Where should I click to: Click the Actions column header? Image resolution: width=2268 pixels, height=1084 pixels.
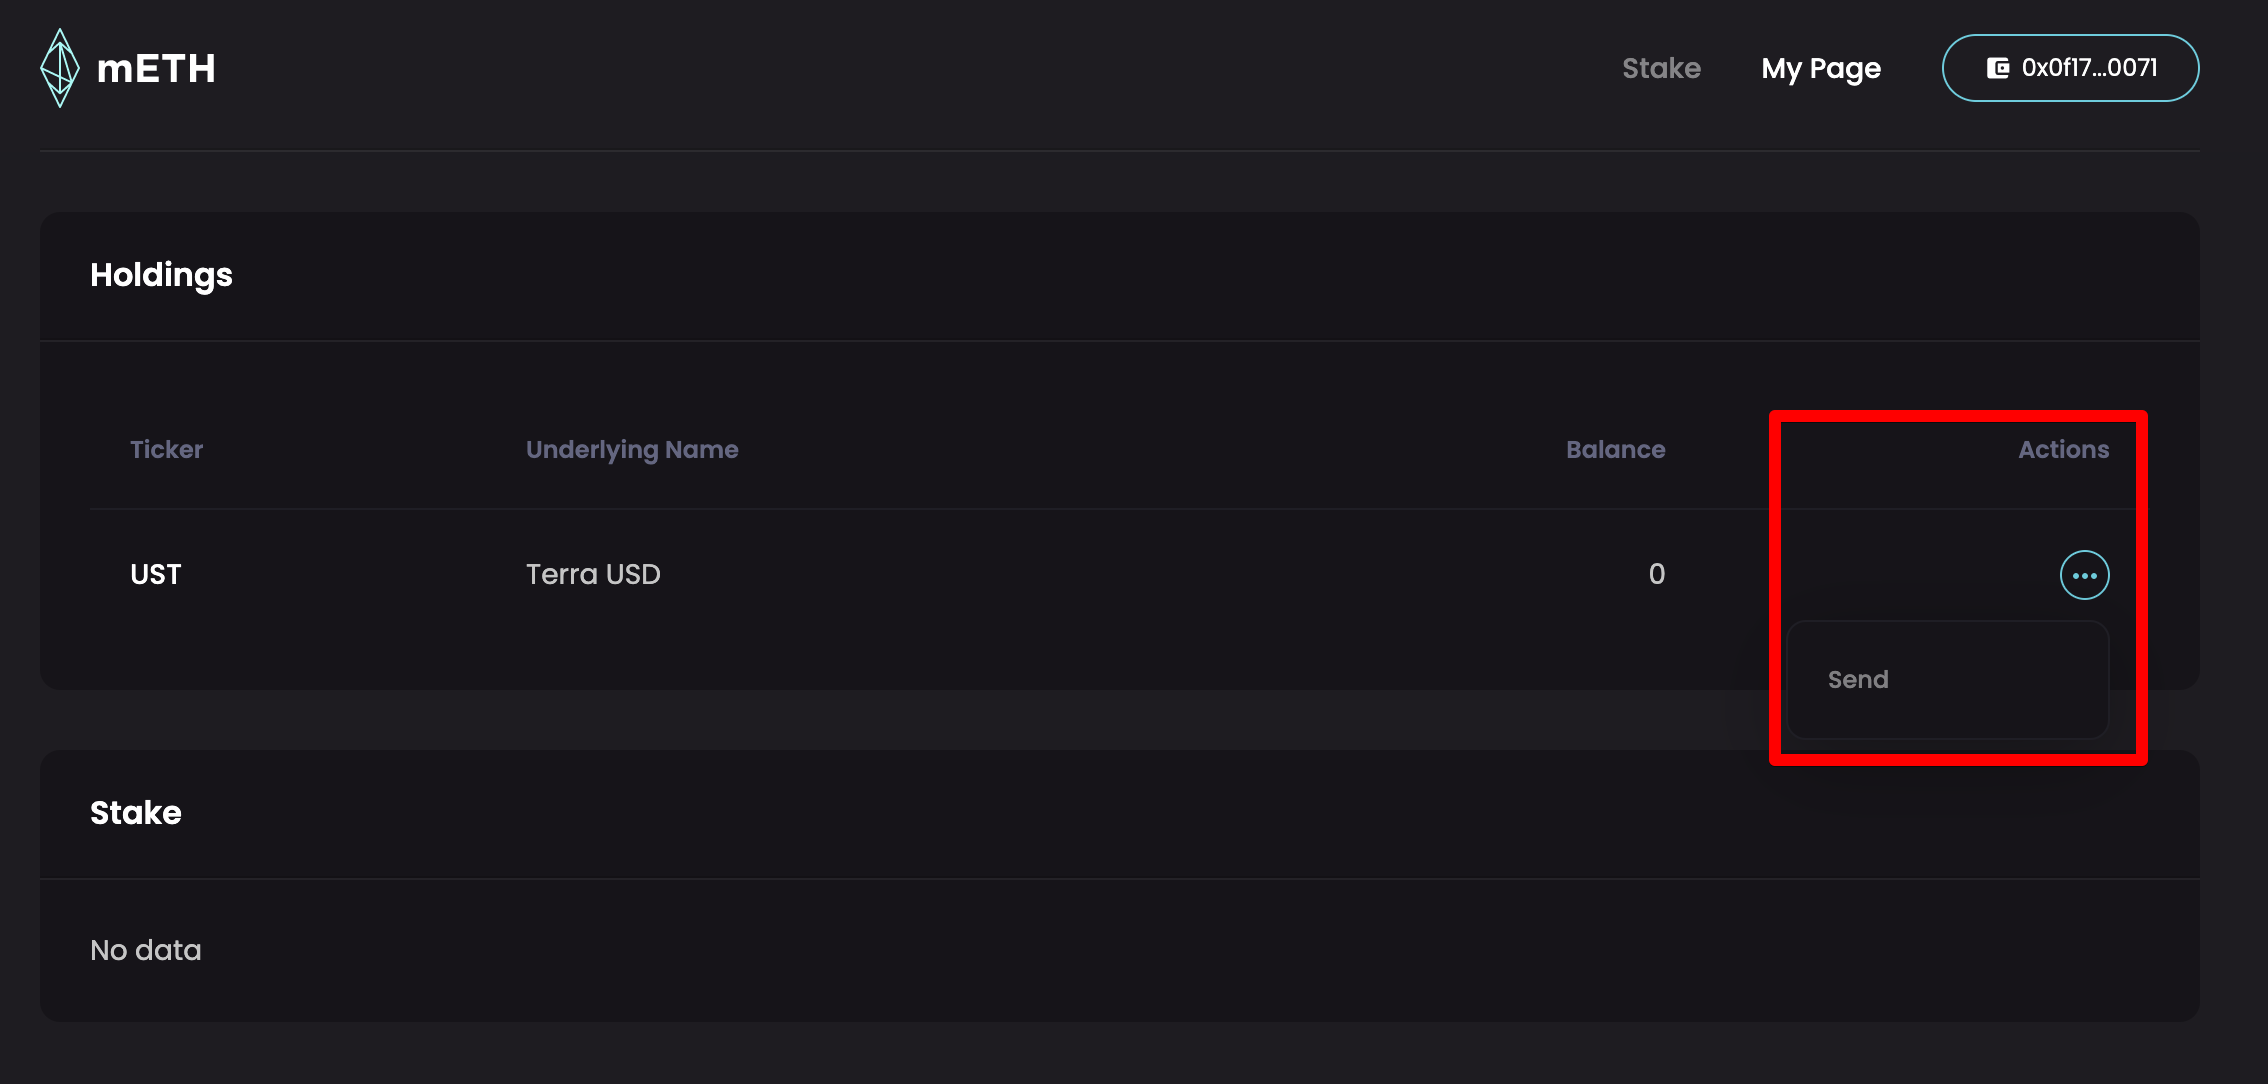(2063, 450)
